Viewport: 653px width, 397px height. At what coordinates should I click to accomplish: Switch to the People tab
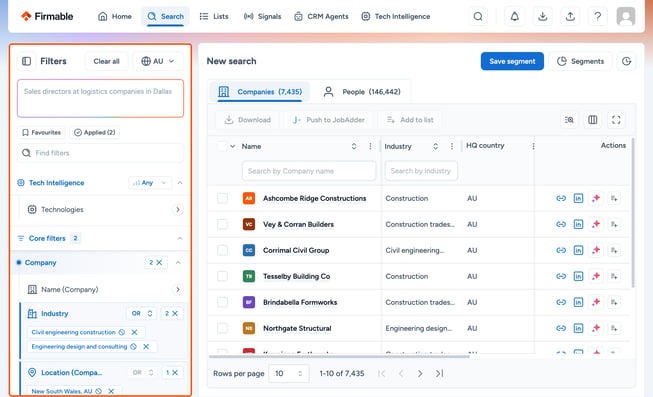[x=362, y=92]
